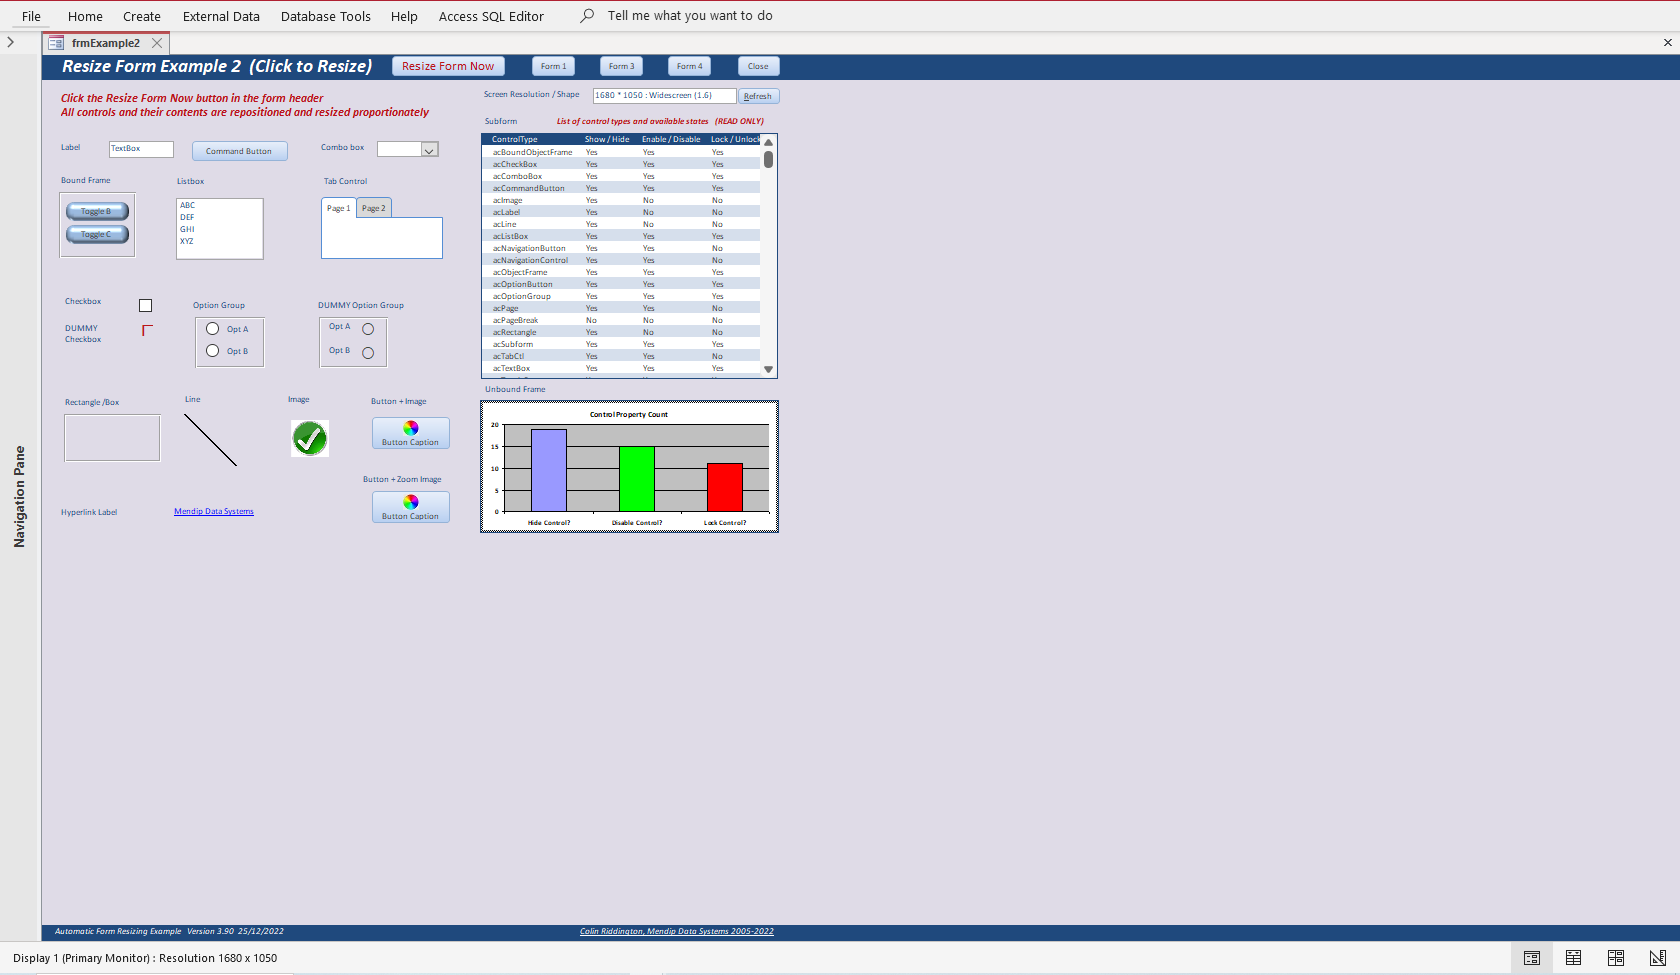This screenshot has height=975, width=1680.
Task: Click the form icon on frmExample2 tab
Action: click(x=56, y=43)
